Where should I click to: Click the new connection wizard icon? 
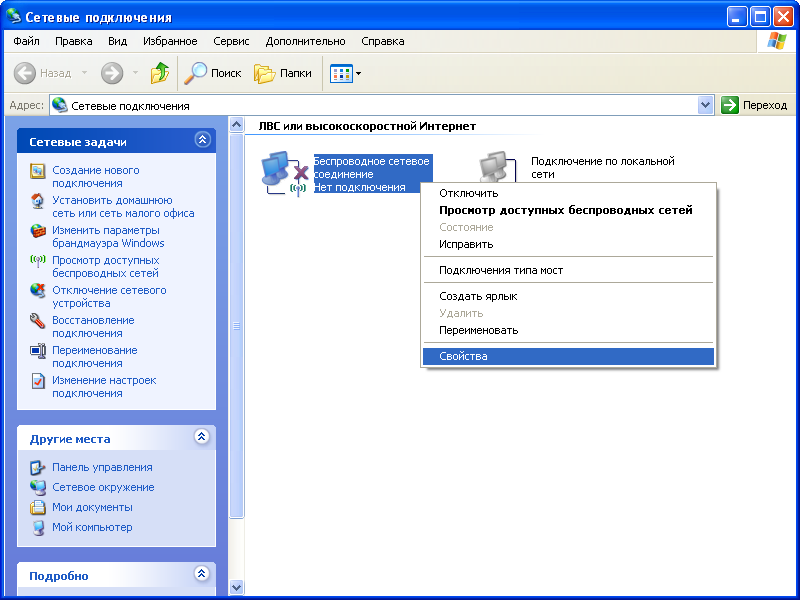[38, 171]
